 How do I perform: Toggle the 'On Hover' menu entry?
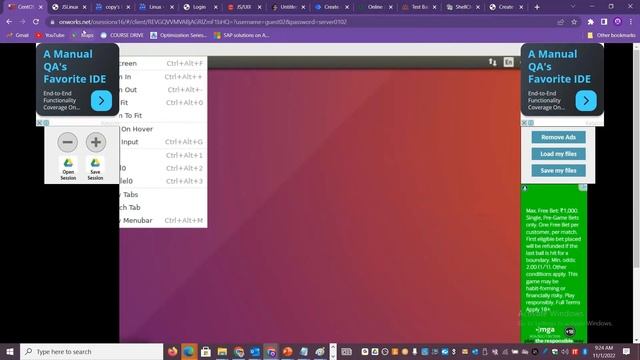(163, 129)
